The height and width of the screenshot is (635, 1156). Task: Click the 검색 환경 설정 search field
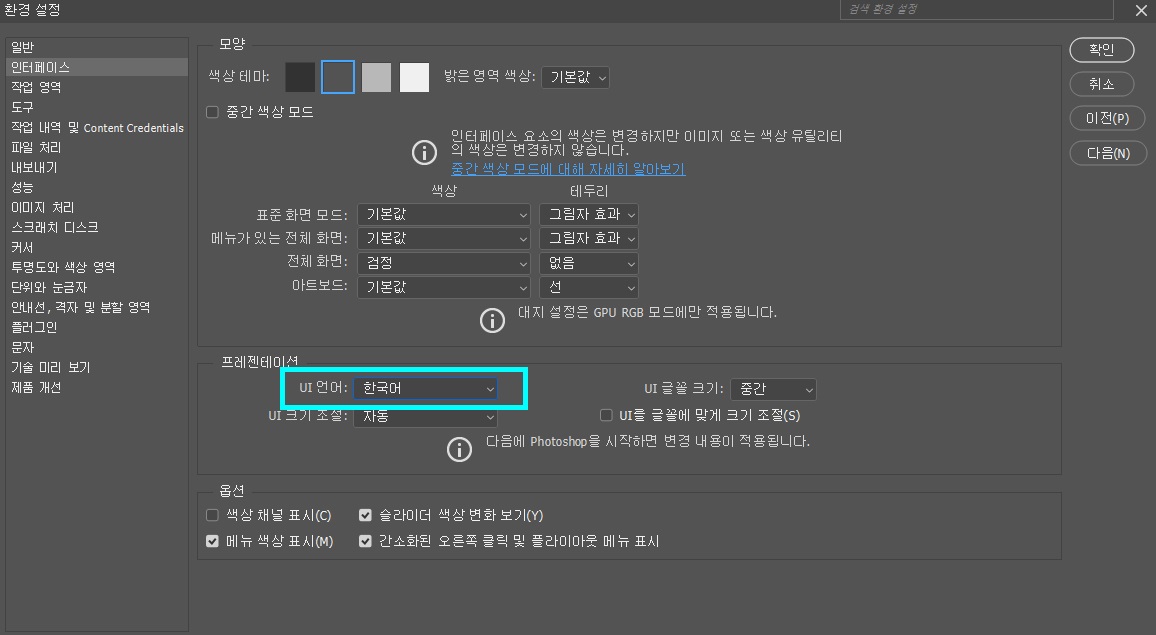(x=975, y=11)
